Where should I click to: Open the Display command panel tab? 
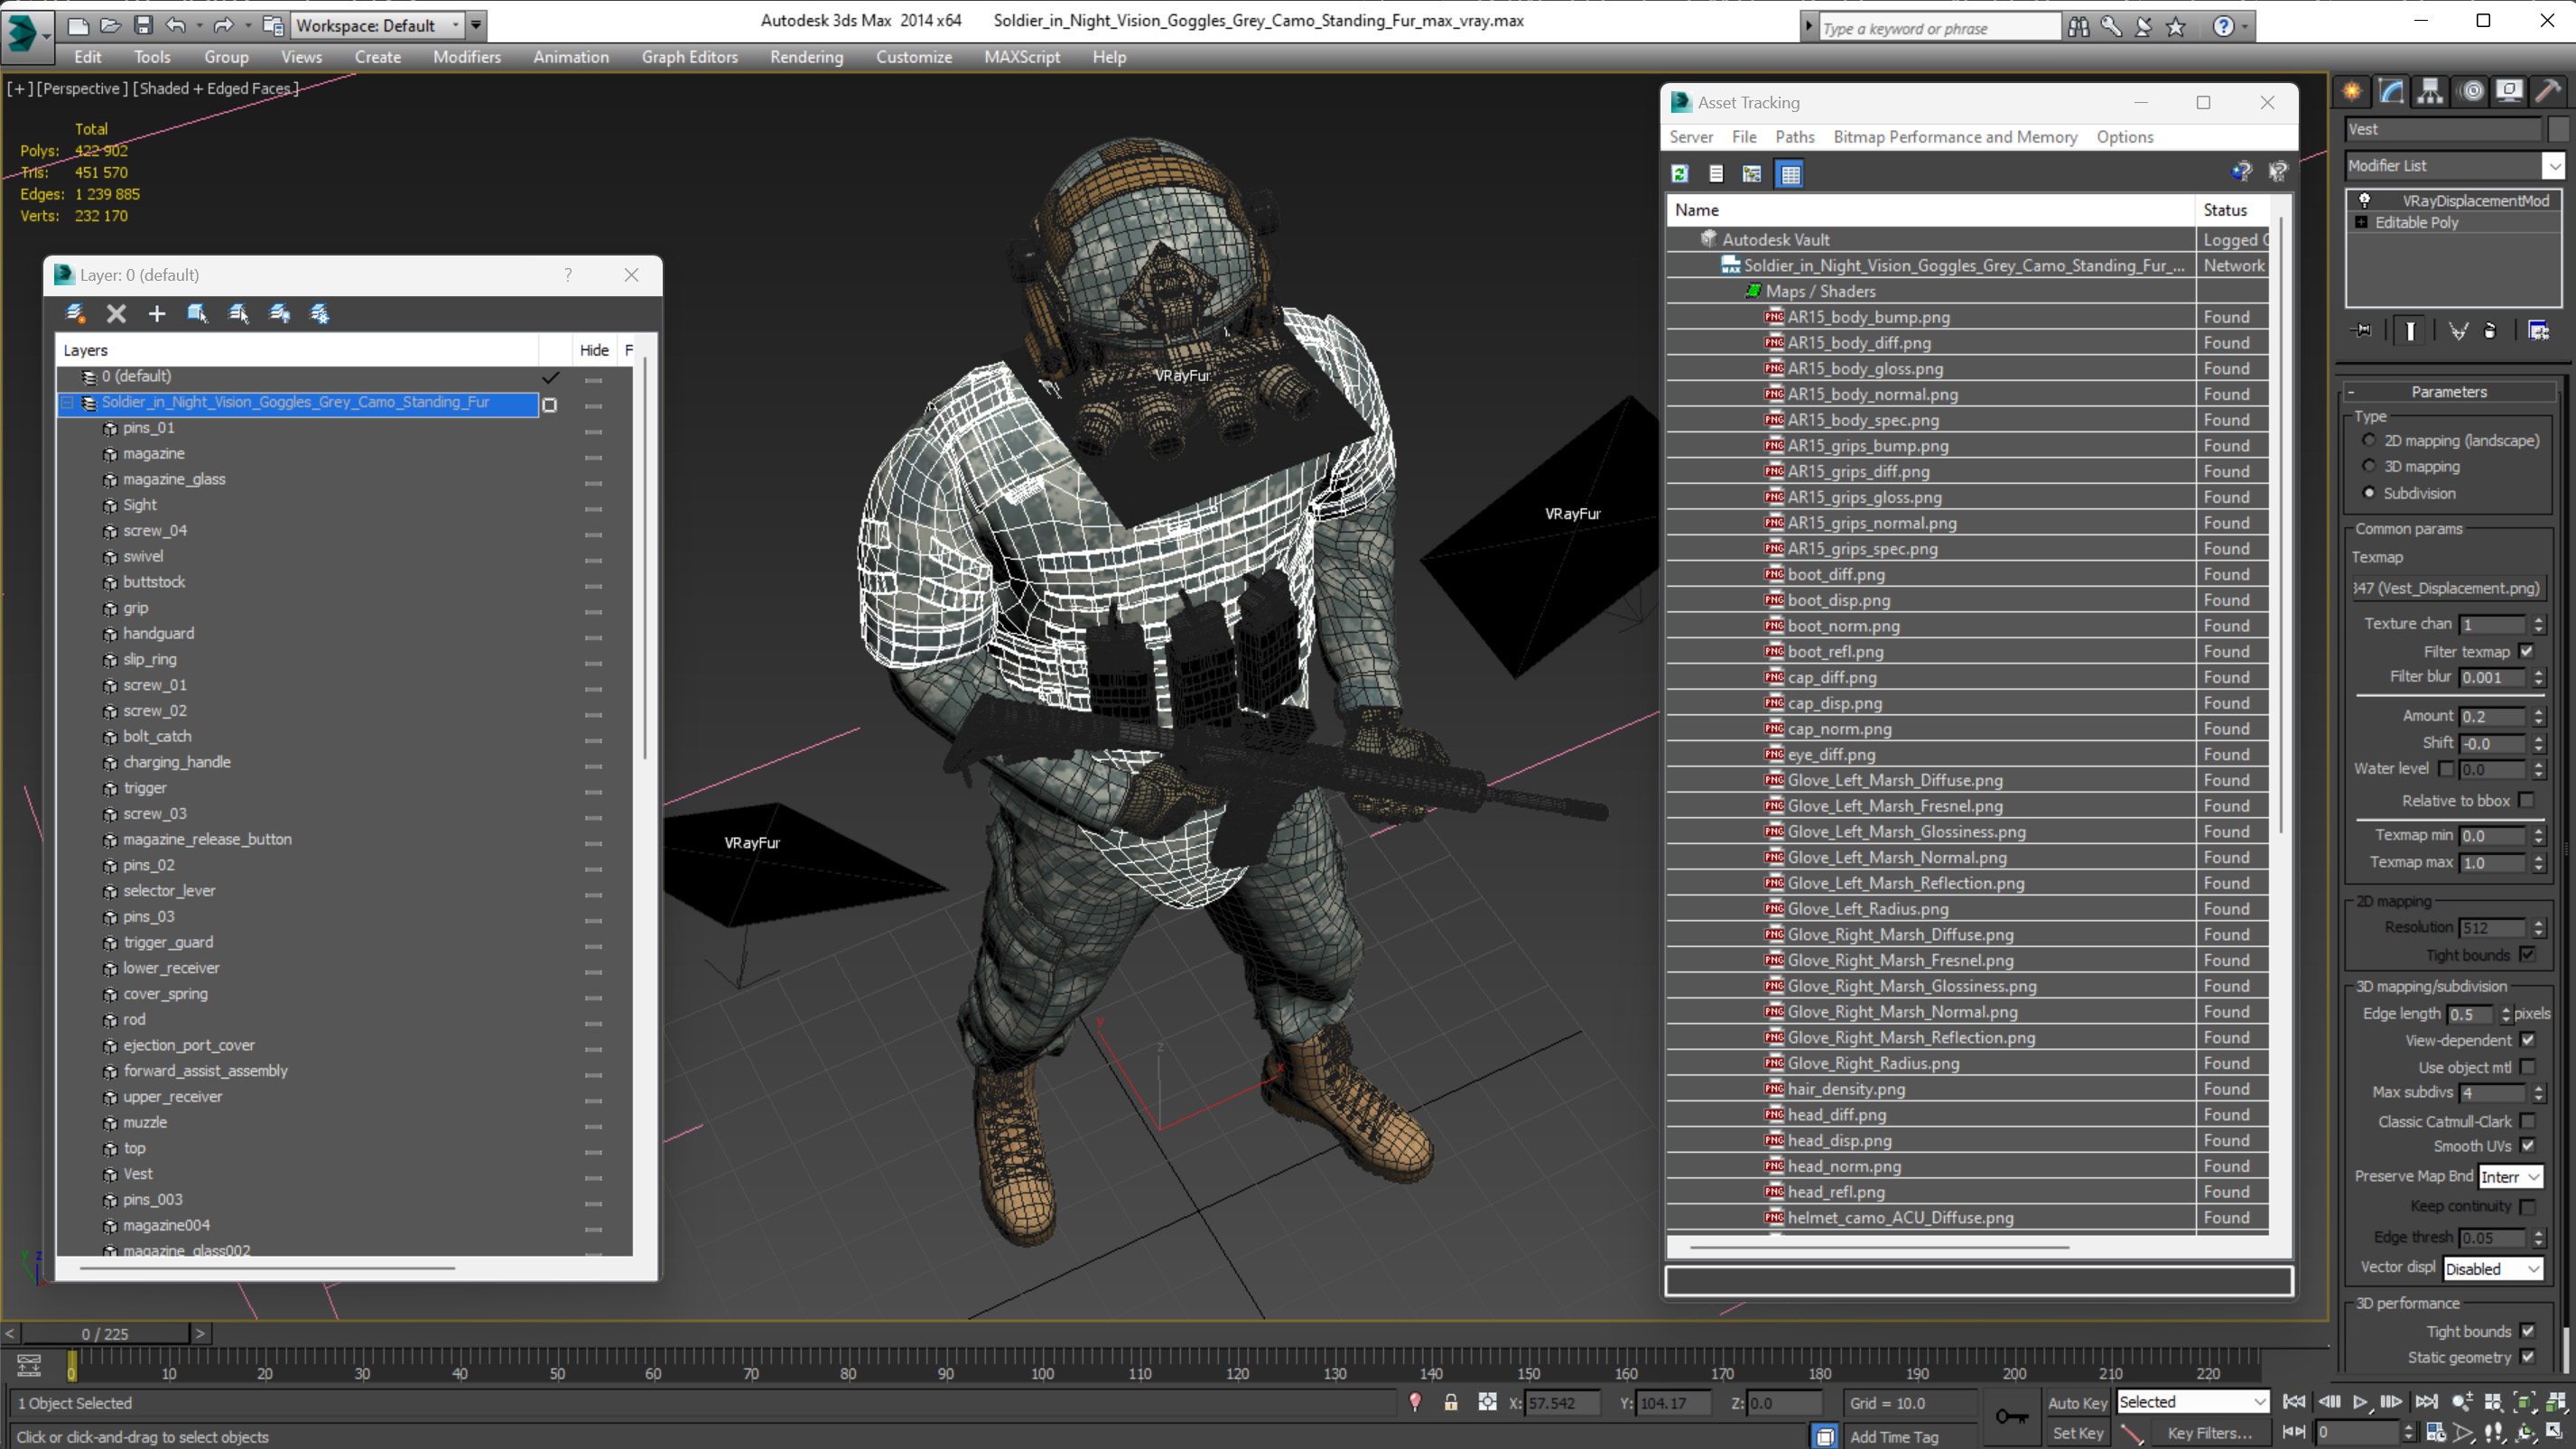click(x=2509, y=91)
